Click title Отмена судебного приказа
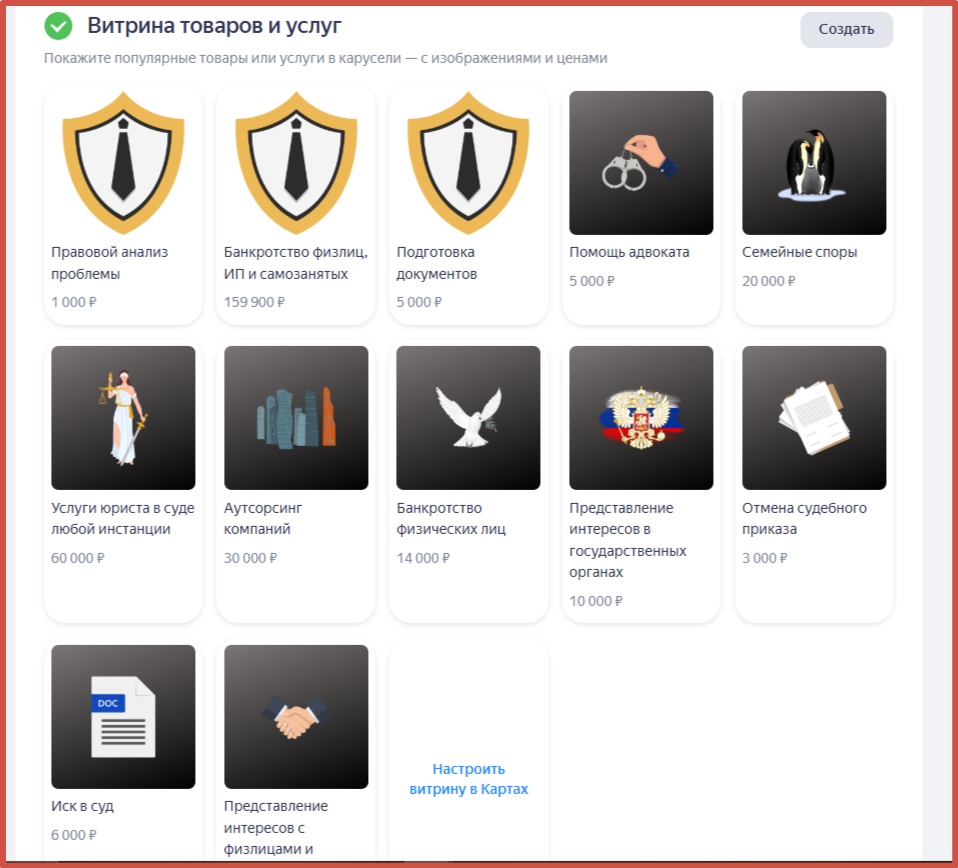This screenshot has width=958, height=868. 804,518
